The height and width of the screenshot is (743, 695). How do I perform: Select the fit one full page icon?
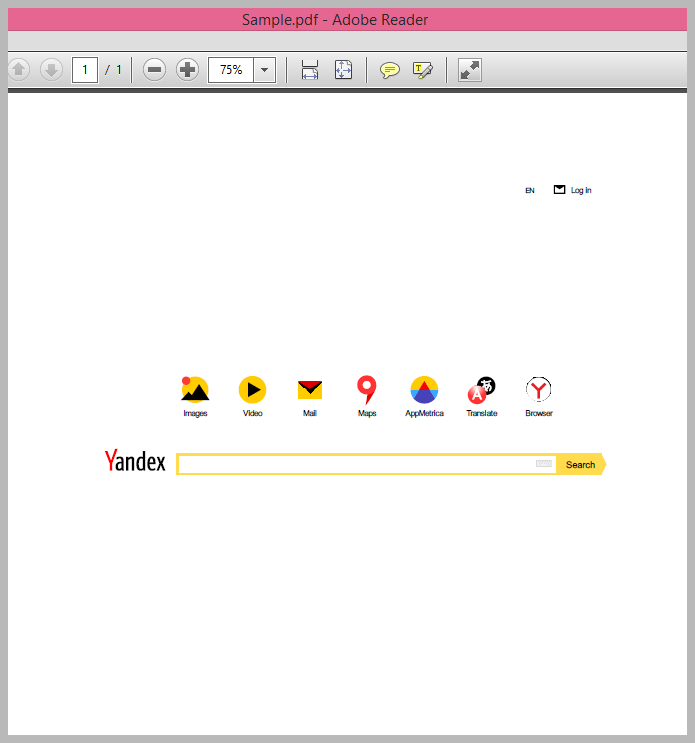coord(343,70)
